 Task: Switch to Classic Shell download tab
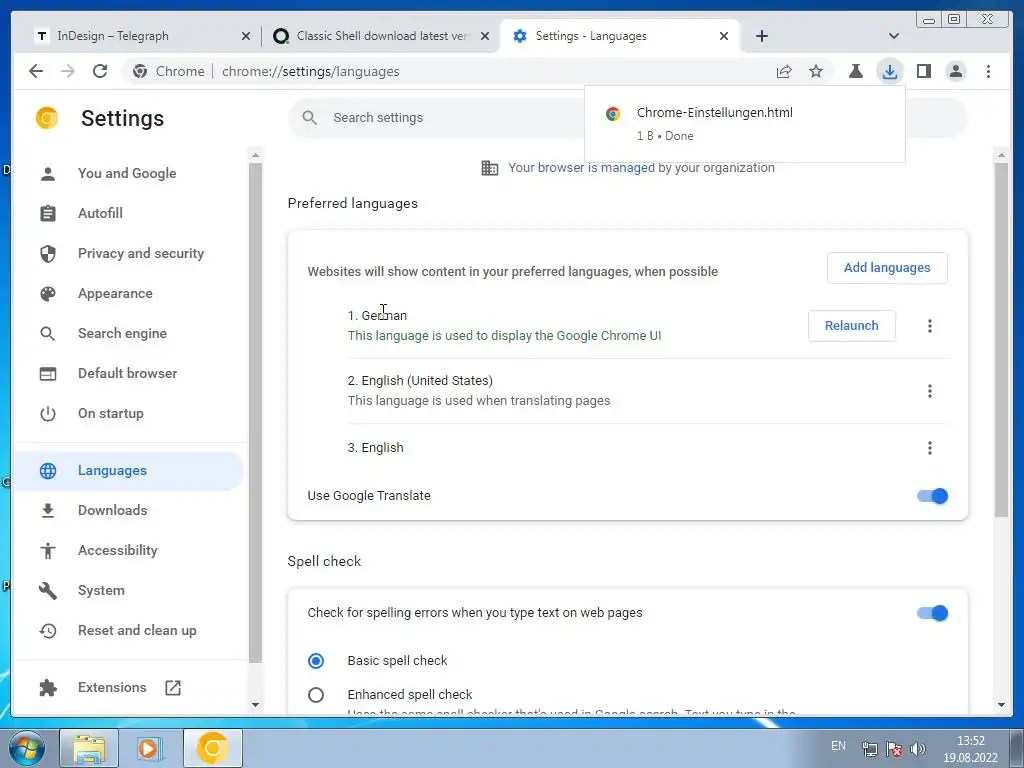(x=381, y=36)
